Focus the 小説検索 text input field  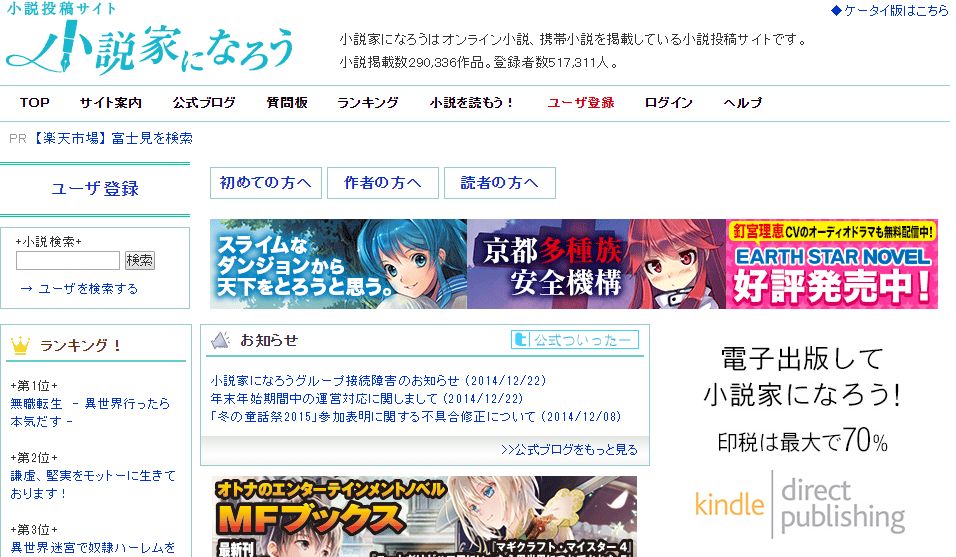[x=68, y=261]
